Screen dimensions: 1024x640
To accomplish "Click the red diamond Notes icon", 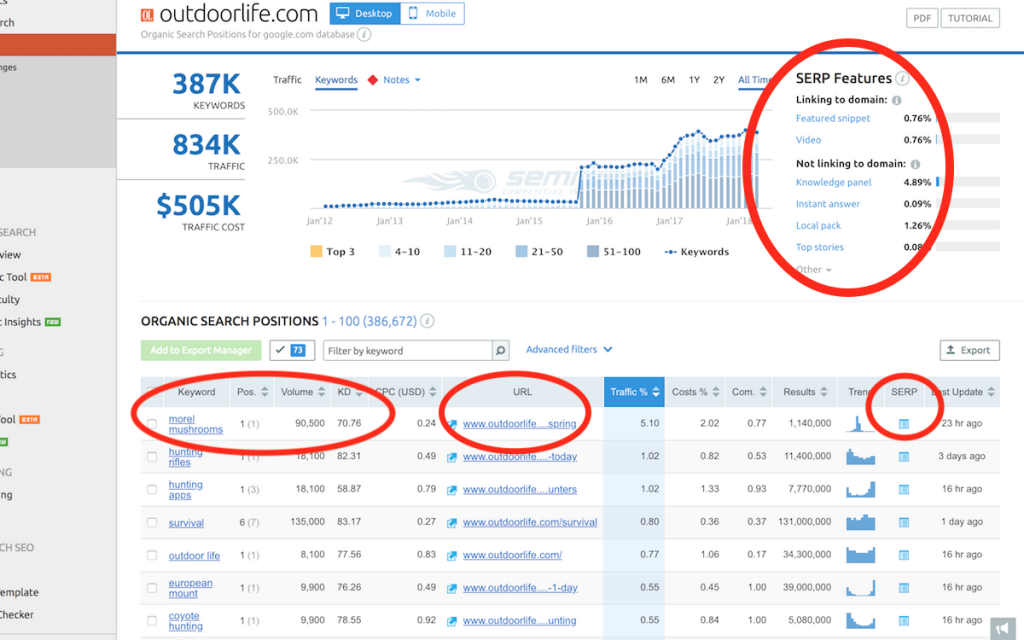I will click(373, 80).
